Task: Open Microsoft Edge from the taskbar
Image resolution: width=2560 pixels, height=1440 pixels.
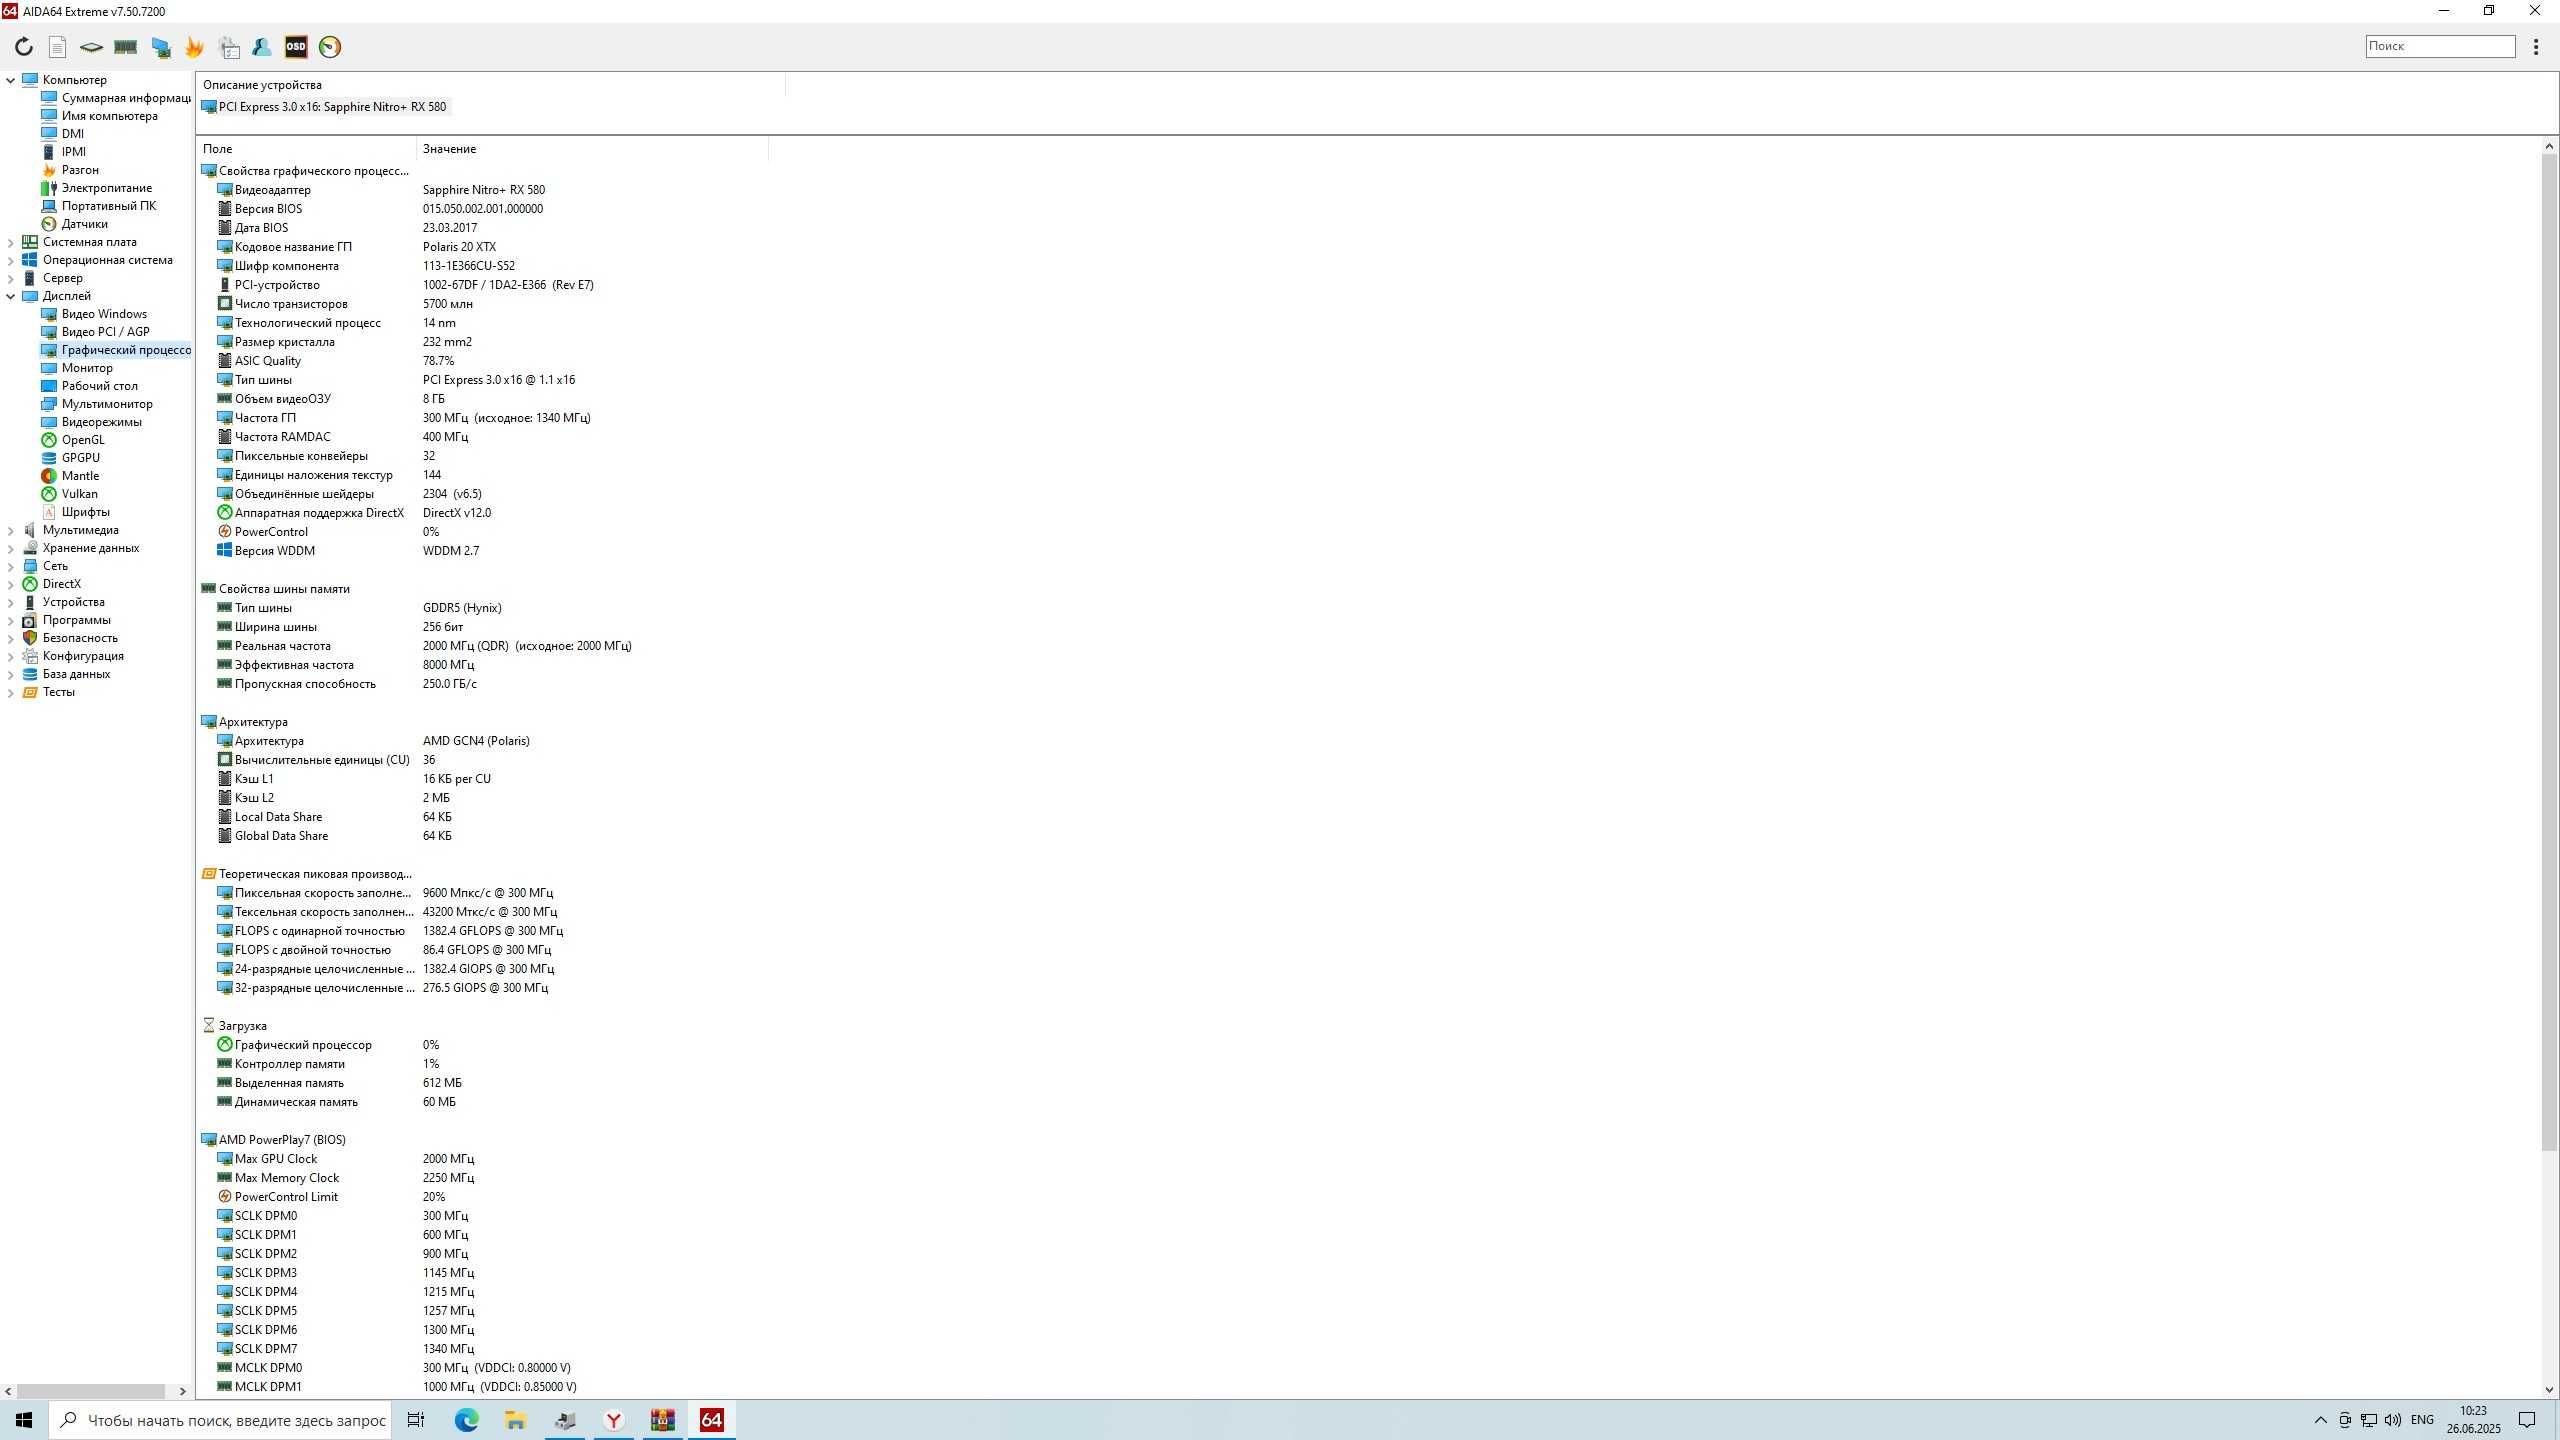Action: click(x=466, y=1420)
